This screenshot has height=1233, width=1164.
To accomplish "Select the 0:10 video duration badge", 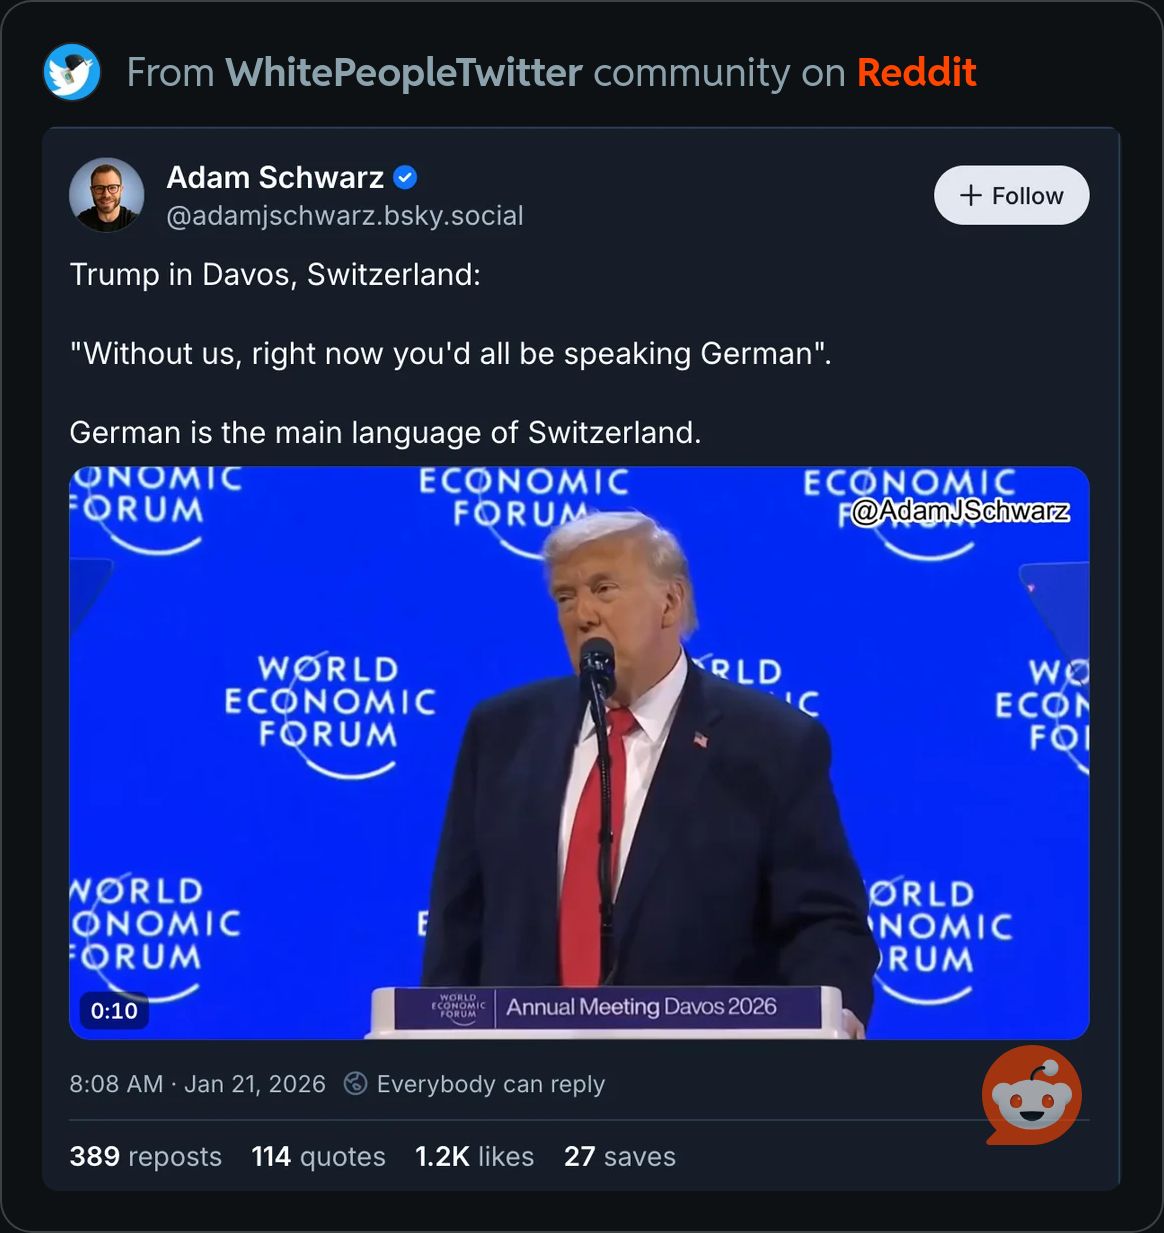I will coord(114,1010).
